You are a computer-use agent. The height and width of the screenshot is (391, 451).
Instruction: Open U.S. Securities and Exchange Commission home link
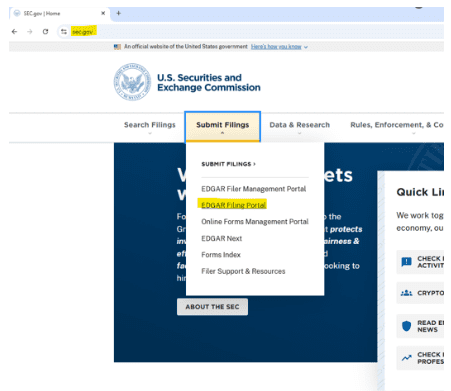point(209,82)
